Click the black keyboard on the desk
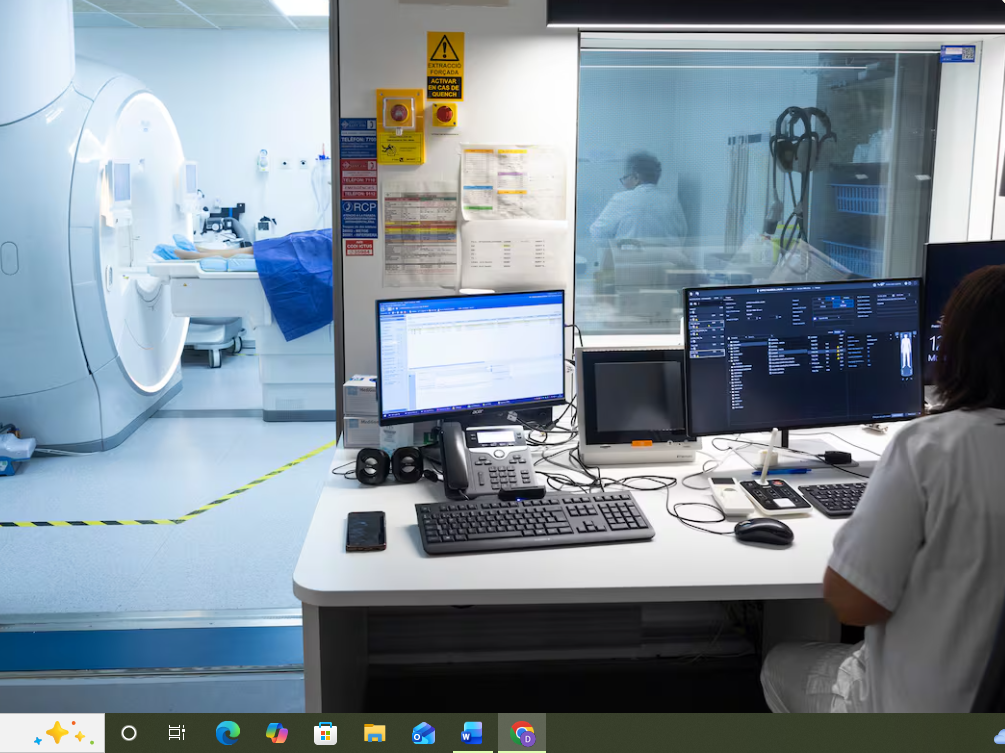Screen dimensions: 1005x753 click(534, 520)
